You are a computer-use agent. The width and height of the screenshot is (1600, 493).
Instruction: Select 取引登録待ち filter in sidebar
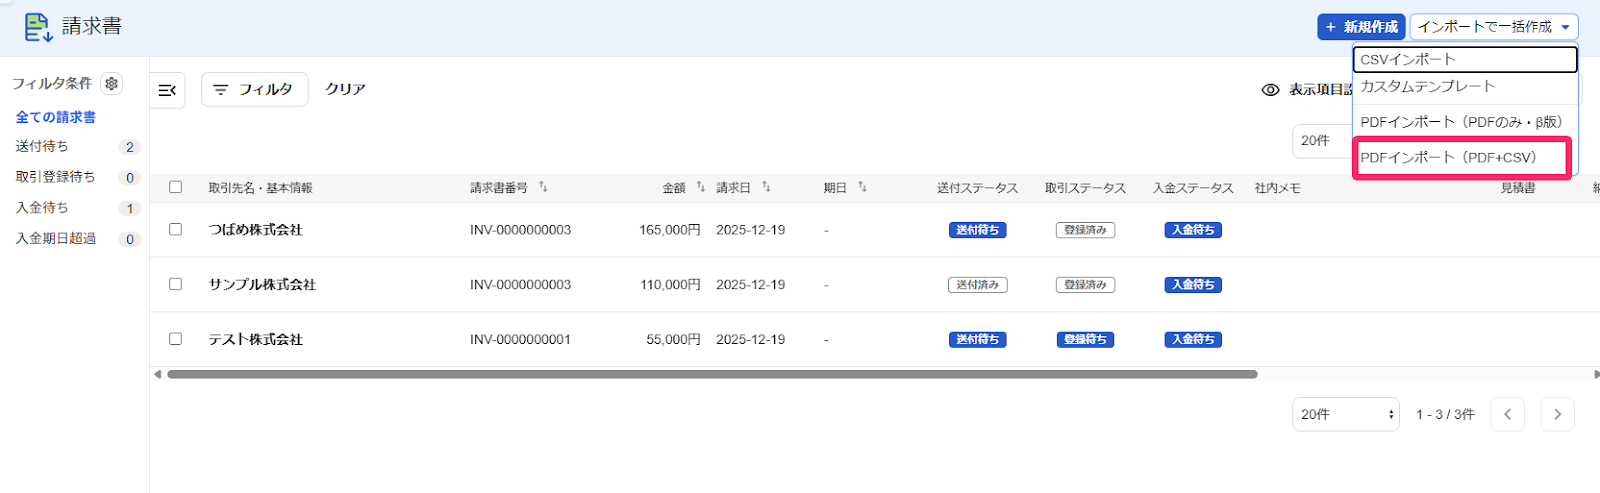pos(55,177)
